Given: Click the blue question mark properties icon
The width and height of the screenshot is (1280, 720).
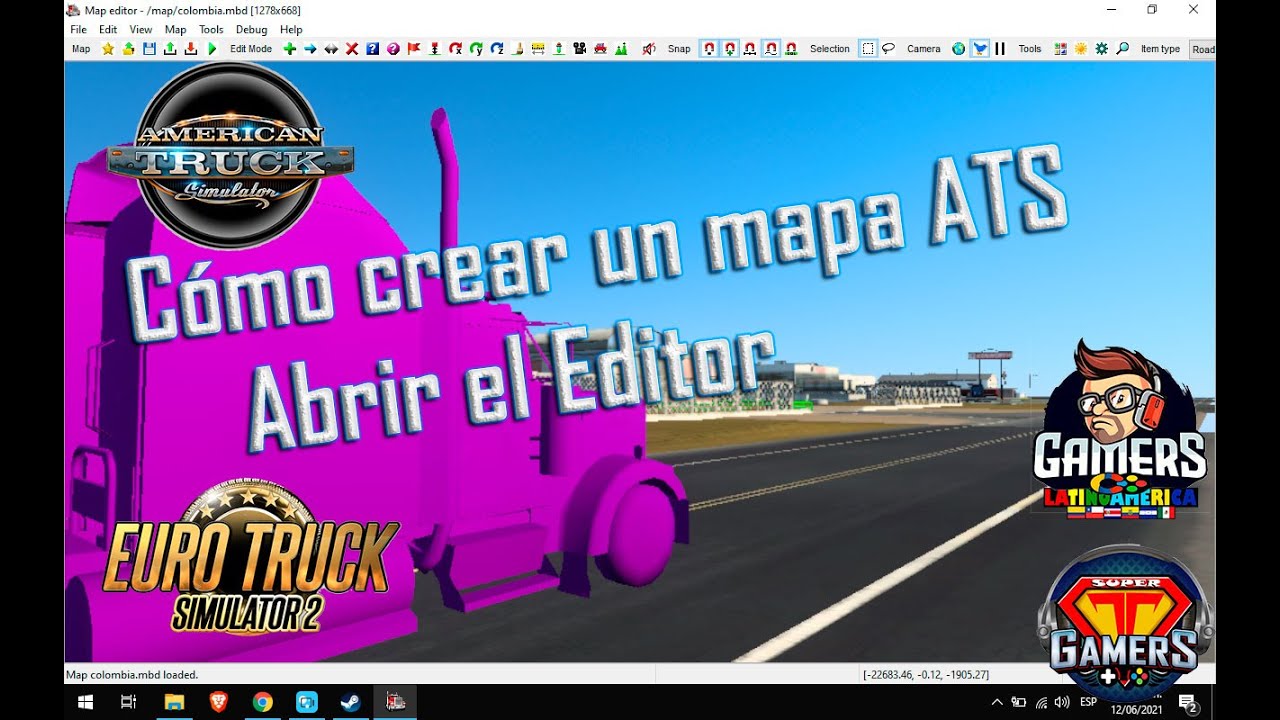Looking at the screenshot, I should [x=372, y=48].
